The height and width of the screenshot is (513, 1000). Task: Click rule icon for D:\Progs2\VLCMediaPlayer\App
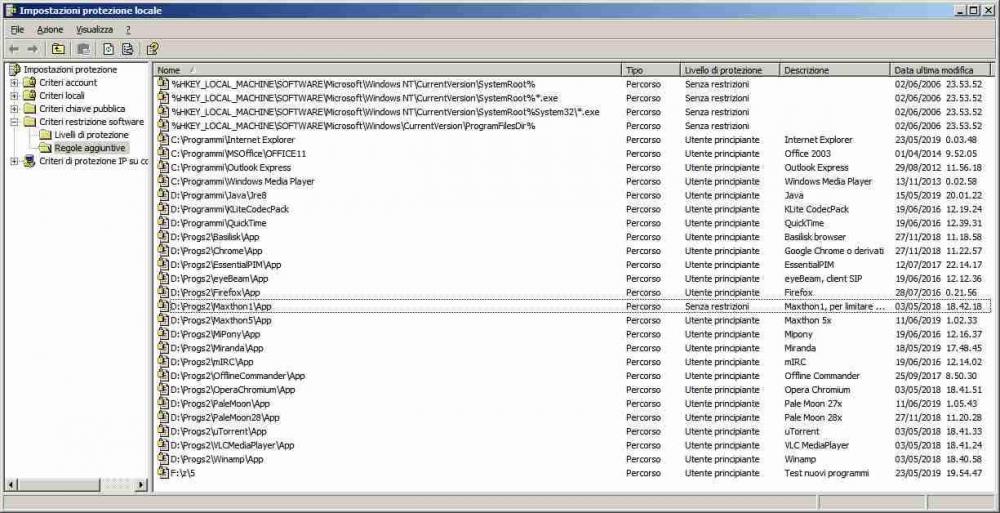point(163,445)
